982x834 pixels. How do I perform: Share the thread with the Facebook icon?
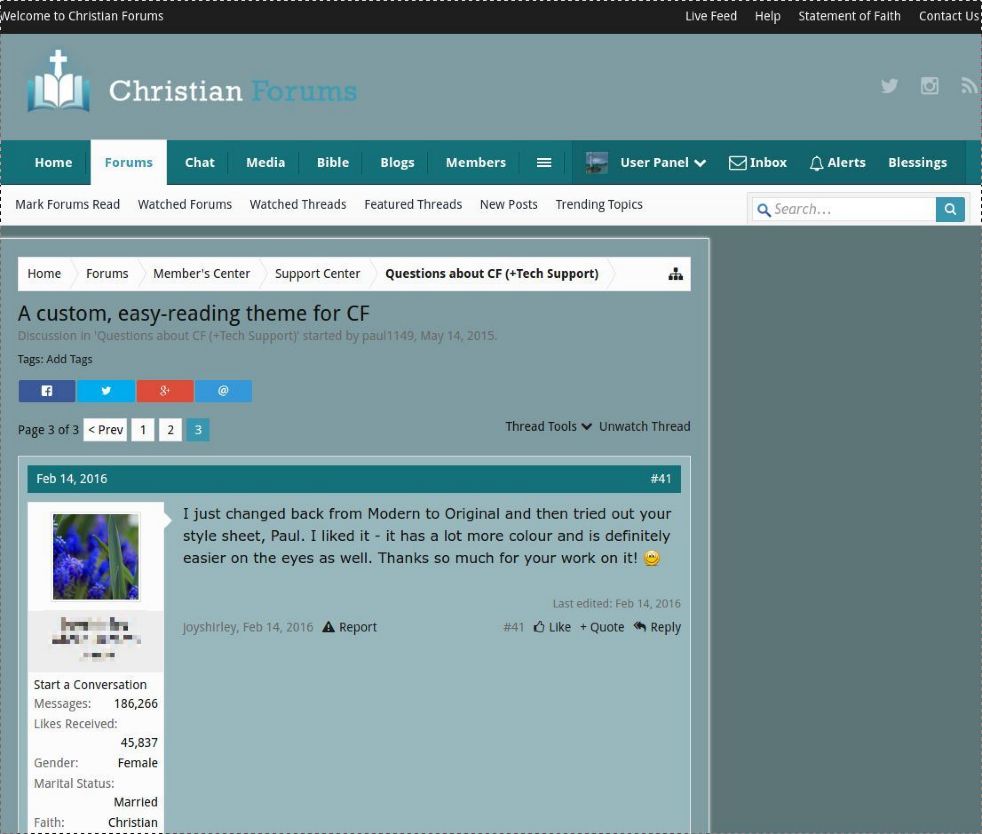tap(46, 390)
